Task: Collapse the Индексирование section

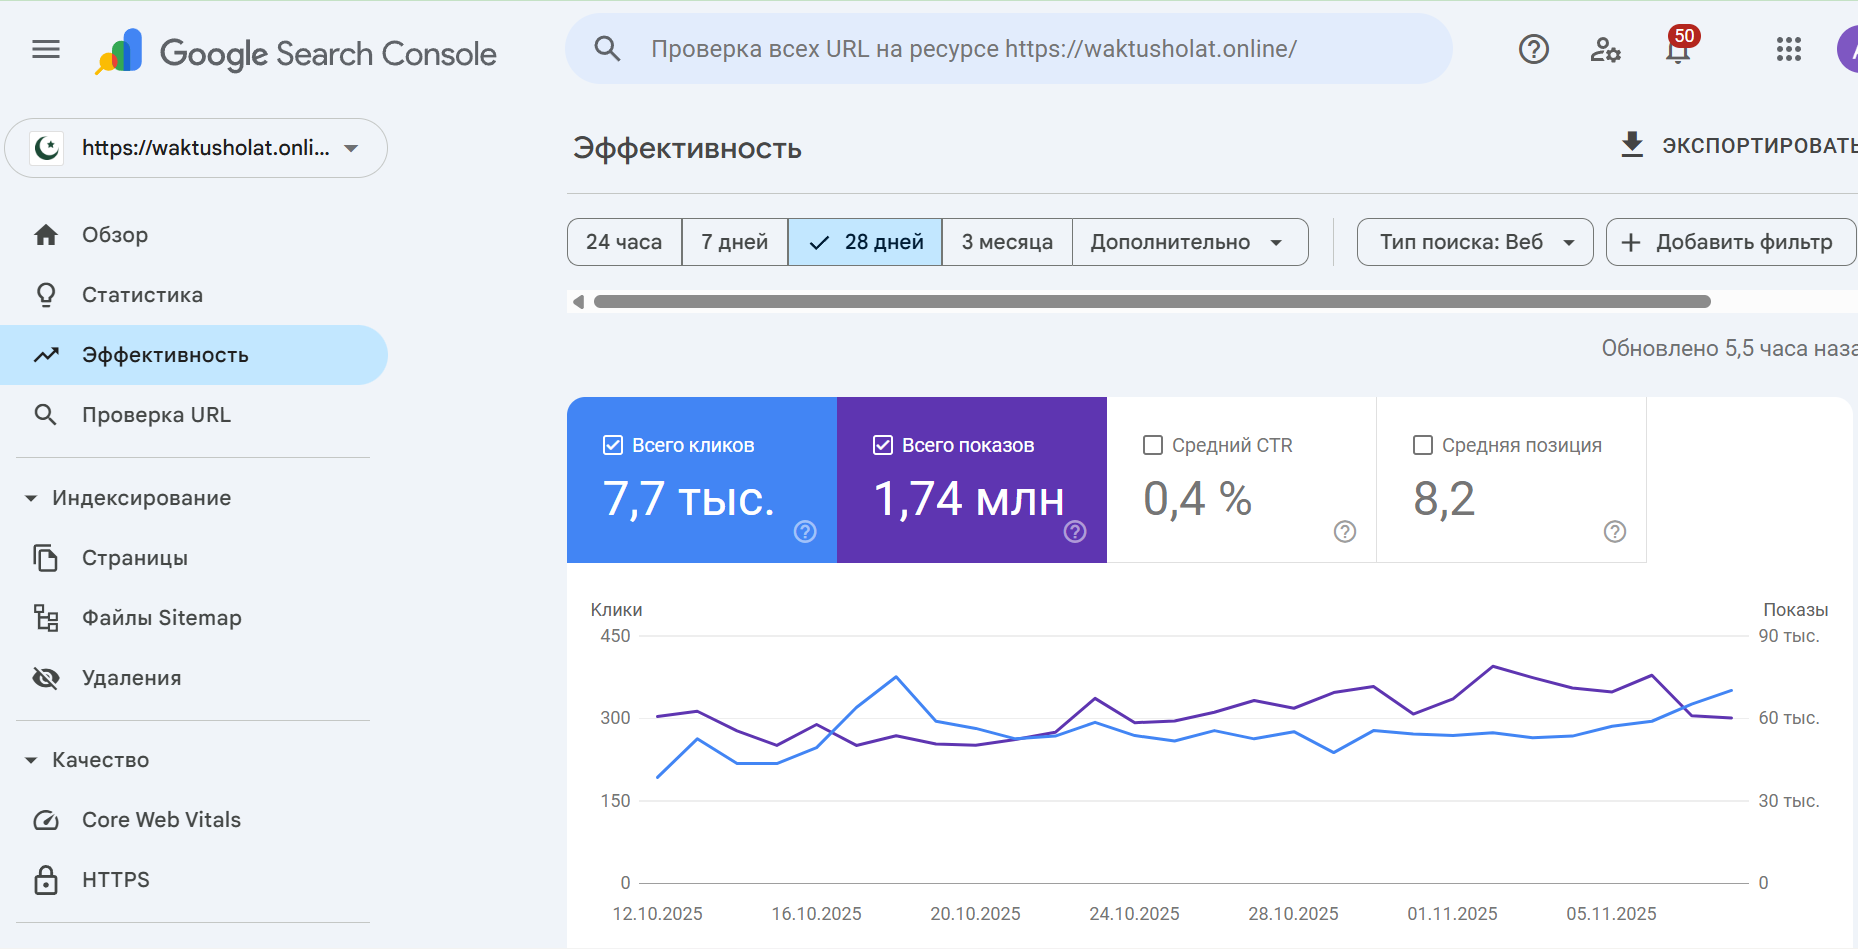Action: coord(31,498)
